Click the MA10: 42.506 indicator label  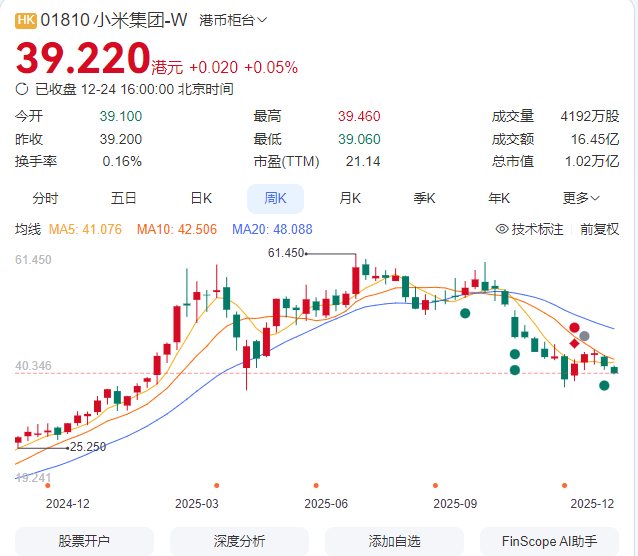point(177,229)
